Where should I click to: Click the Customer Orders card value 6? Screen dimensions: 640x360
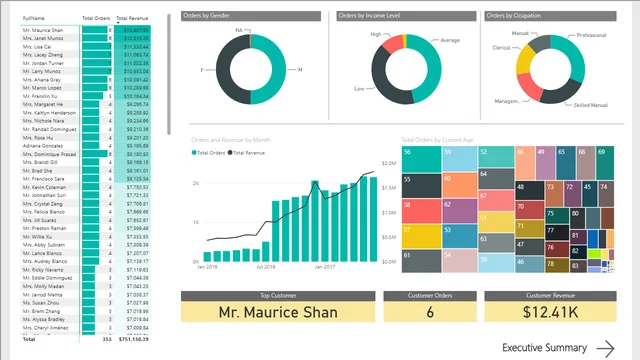[430, 312]
